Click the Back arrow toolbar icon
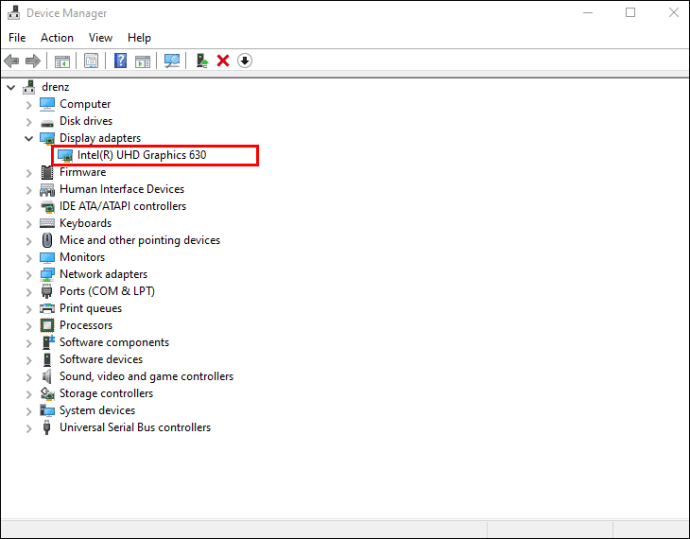 pyautogui.click(x=11, y=61)
